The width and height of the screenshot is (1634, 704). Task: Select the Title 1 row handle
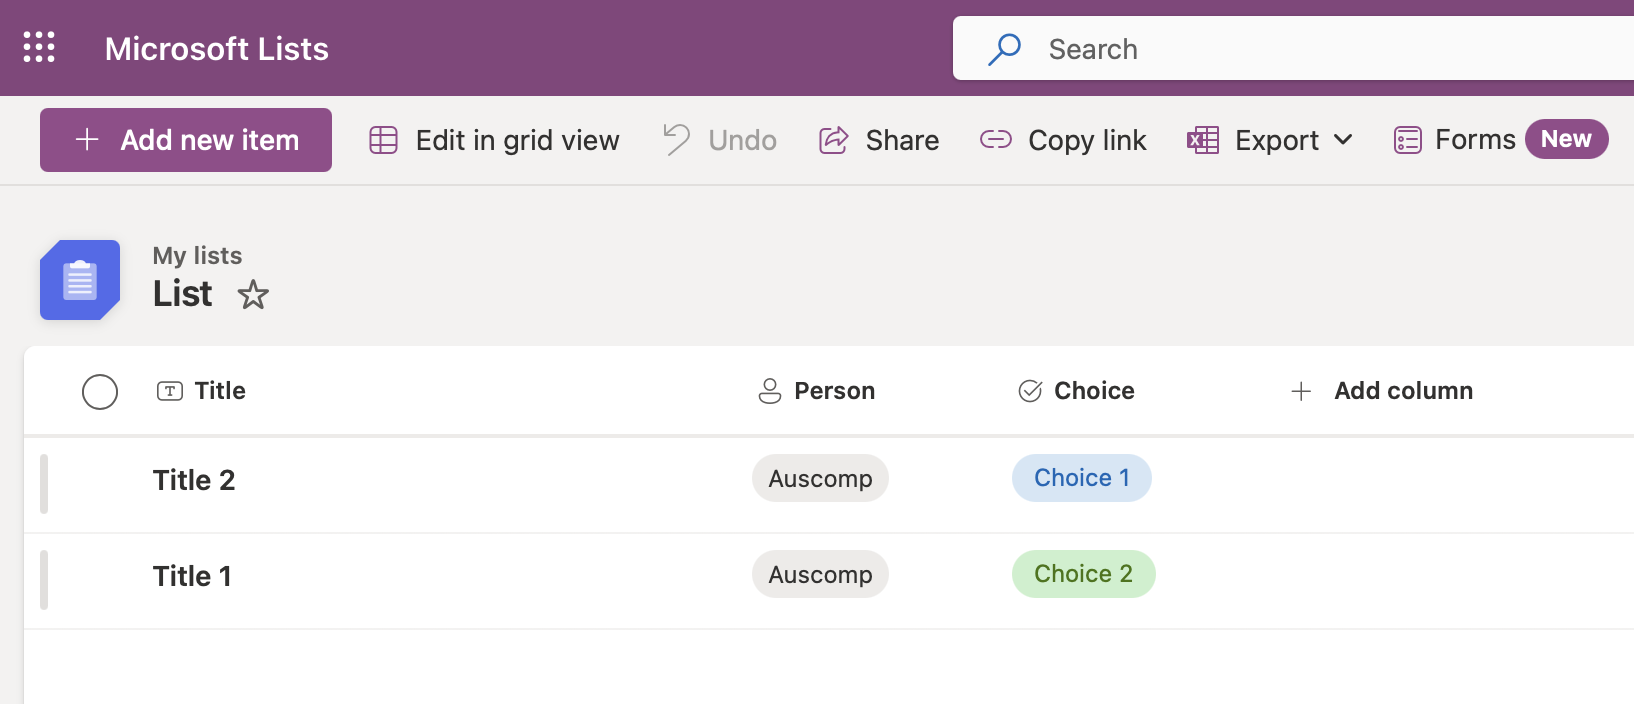tap(44, 580)
